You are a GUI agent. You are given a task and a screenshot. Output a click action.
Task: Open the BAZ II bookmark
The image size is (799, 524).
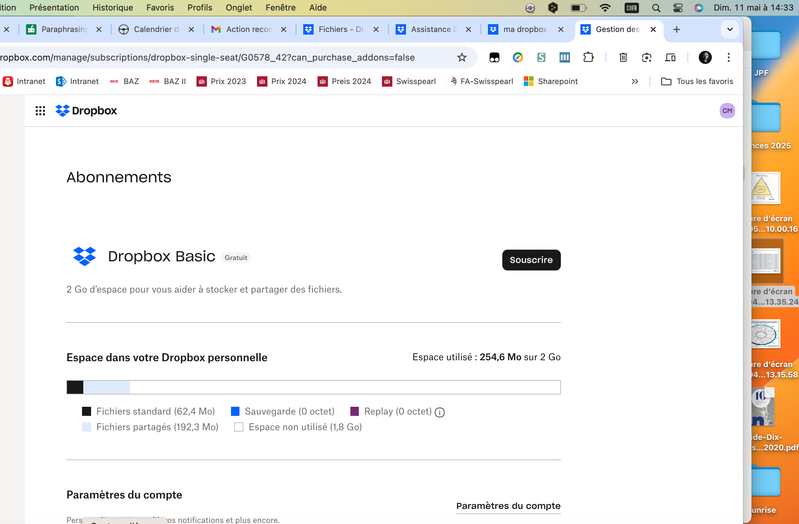pos(168,82)
